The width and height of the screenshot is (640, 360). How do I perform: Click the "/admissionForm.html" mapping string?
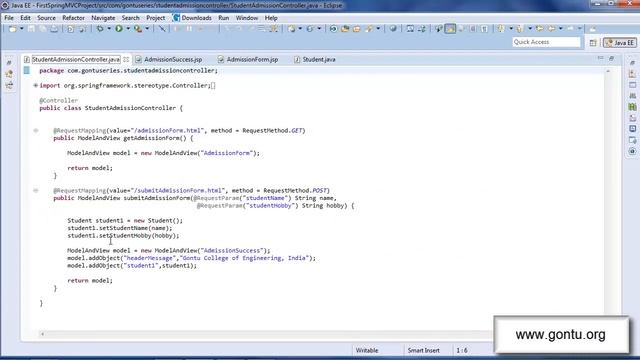coord(167,131)
